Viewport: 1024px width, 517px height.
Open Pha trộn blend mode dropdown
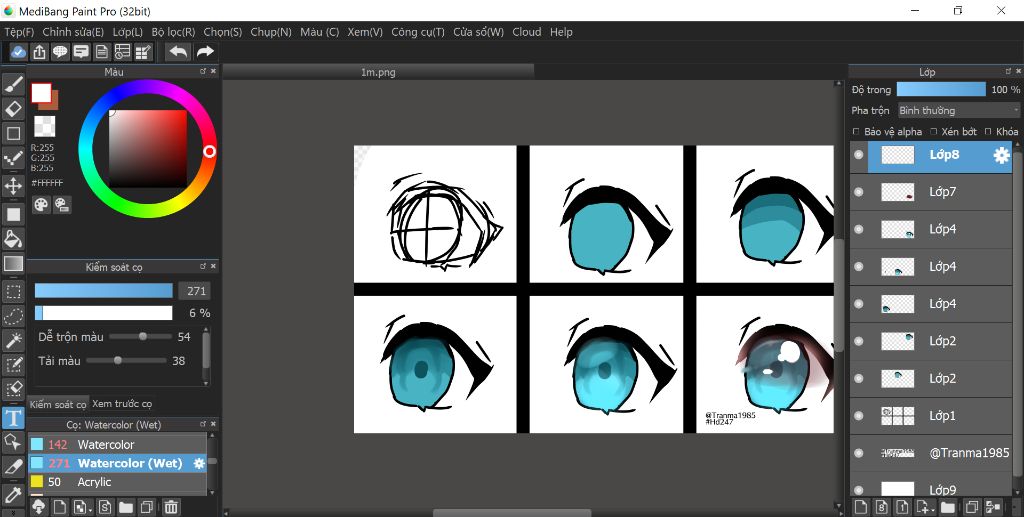[958, 110]
